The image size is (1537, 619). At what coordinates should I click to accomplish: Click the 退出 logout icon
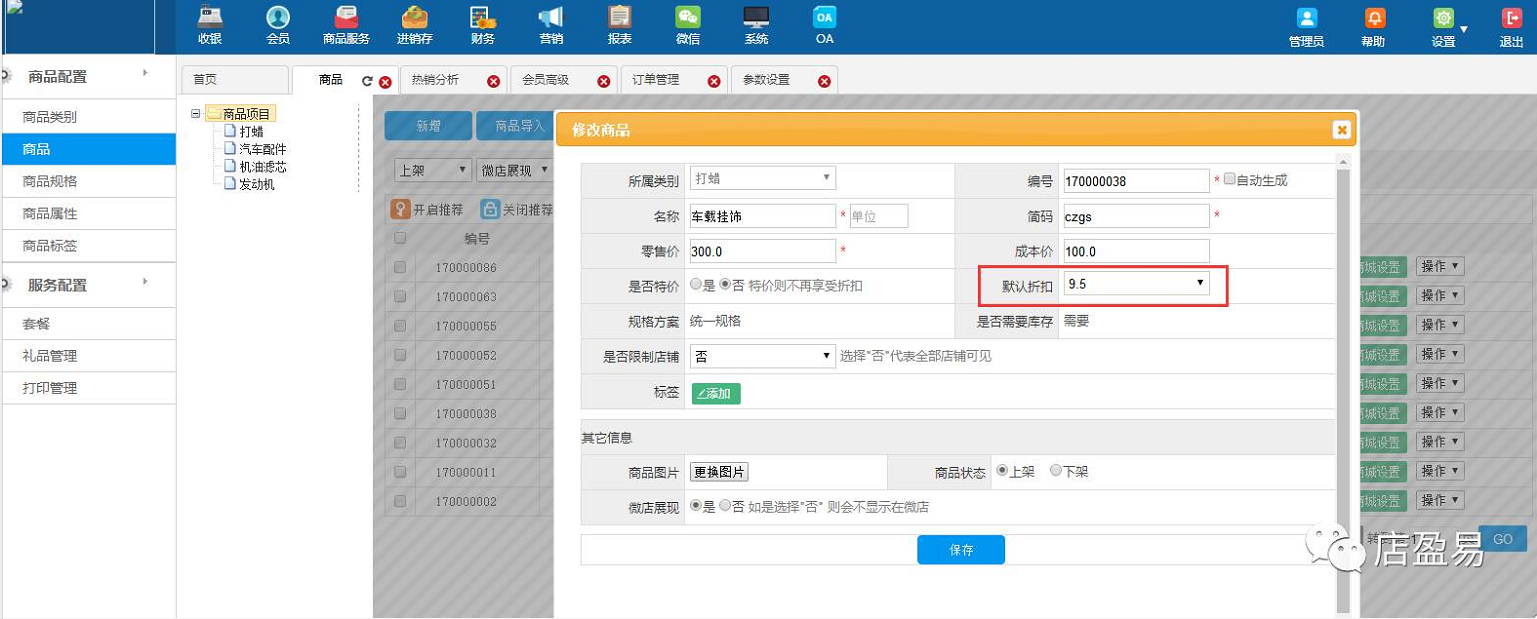point(1512,18)
